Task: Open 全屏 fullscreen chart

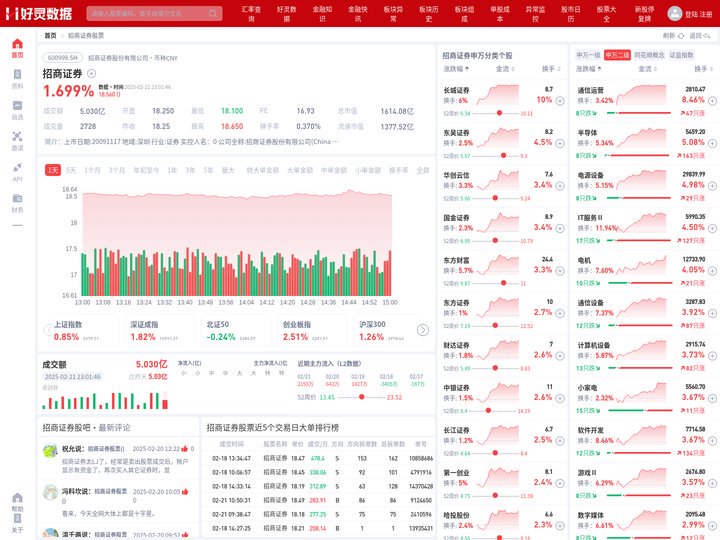Action: point(422,170)
